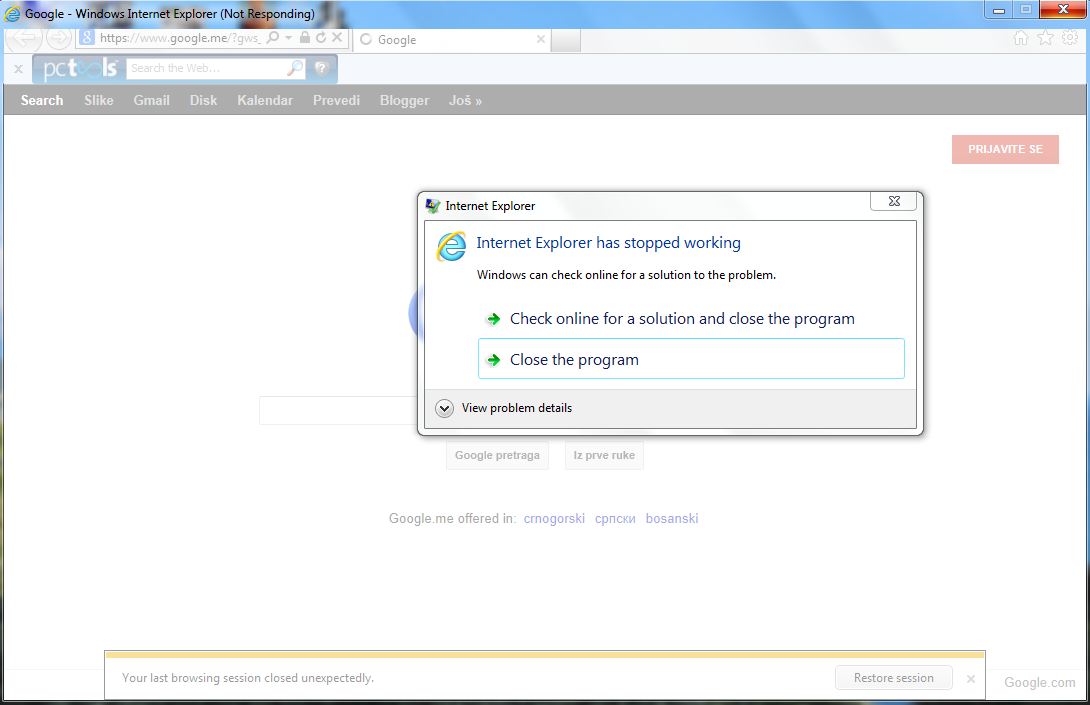
Task: Select the Google browser tab
Action: click(x=452, y=40)
